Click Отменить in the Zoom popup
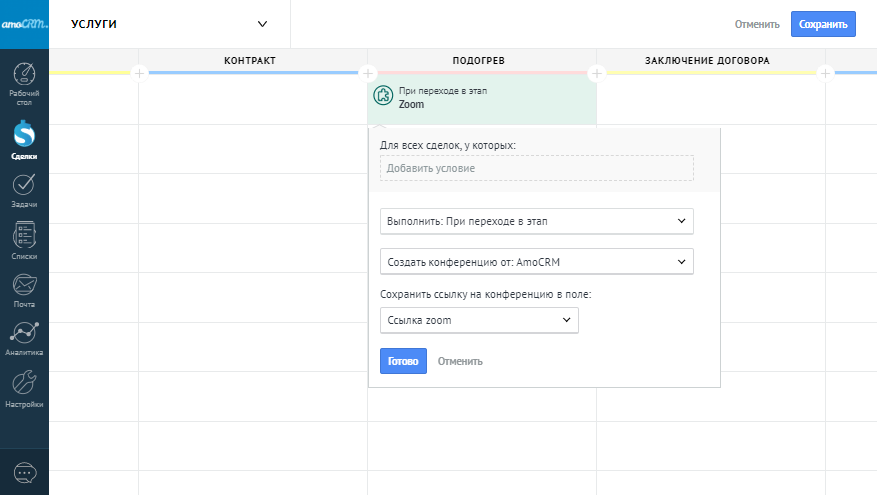877x495 pixels. [x=460, y=361]
